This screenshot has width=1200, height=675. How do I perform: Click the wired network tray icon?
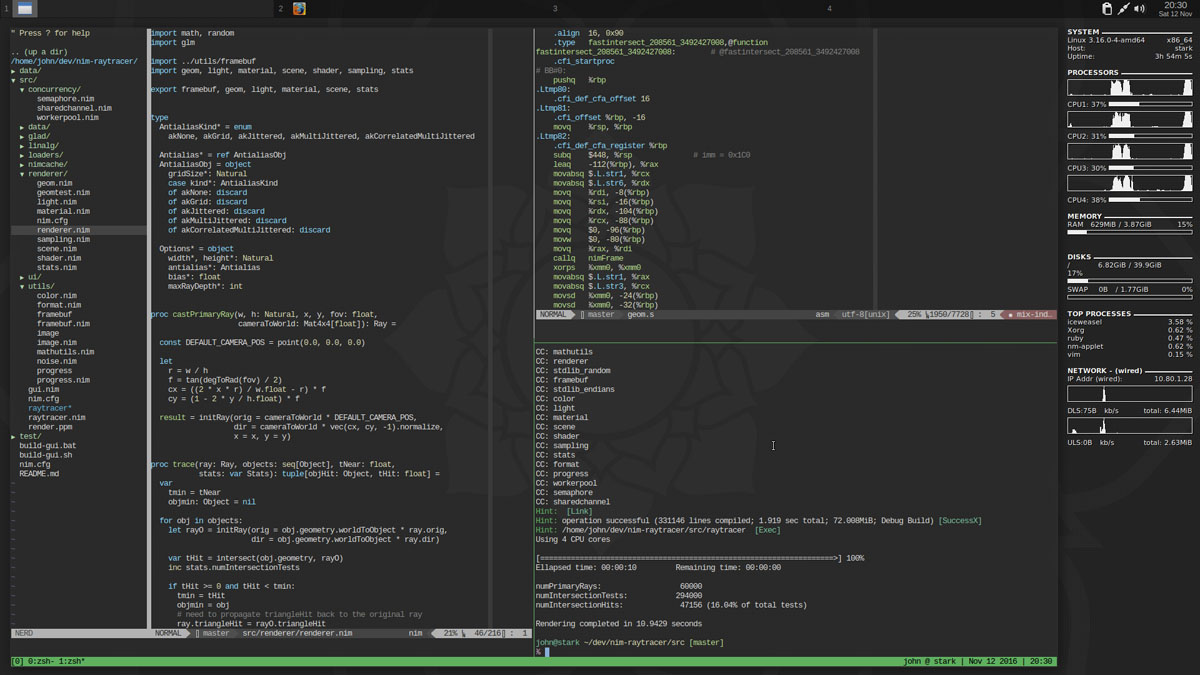coord(1123,8)
